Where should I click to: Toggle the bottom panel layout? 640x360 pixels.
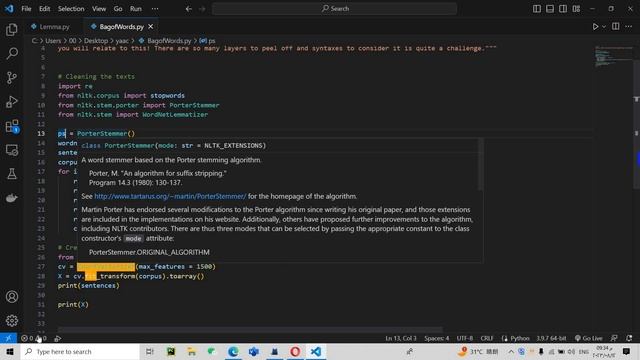tap(550, 9)
